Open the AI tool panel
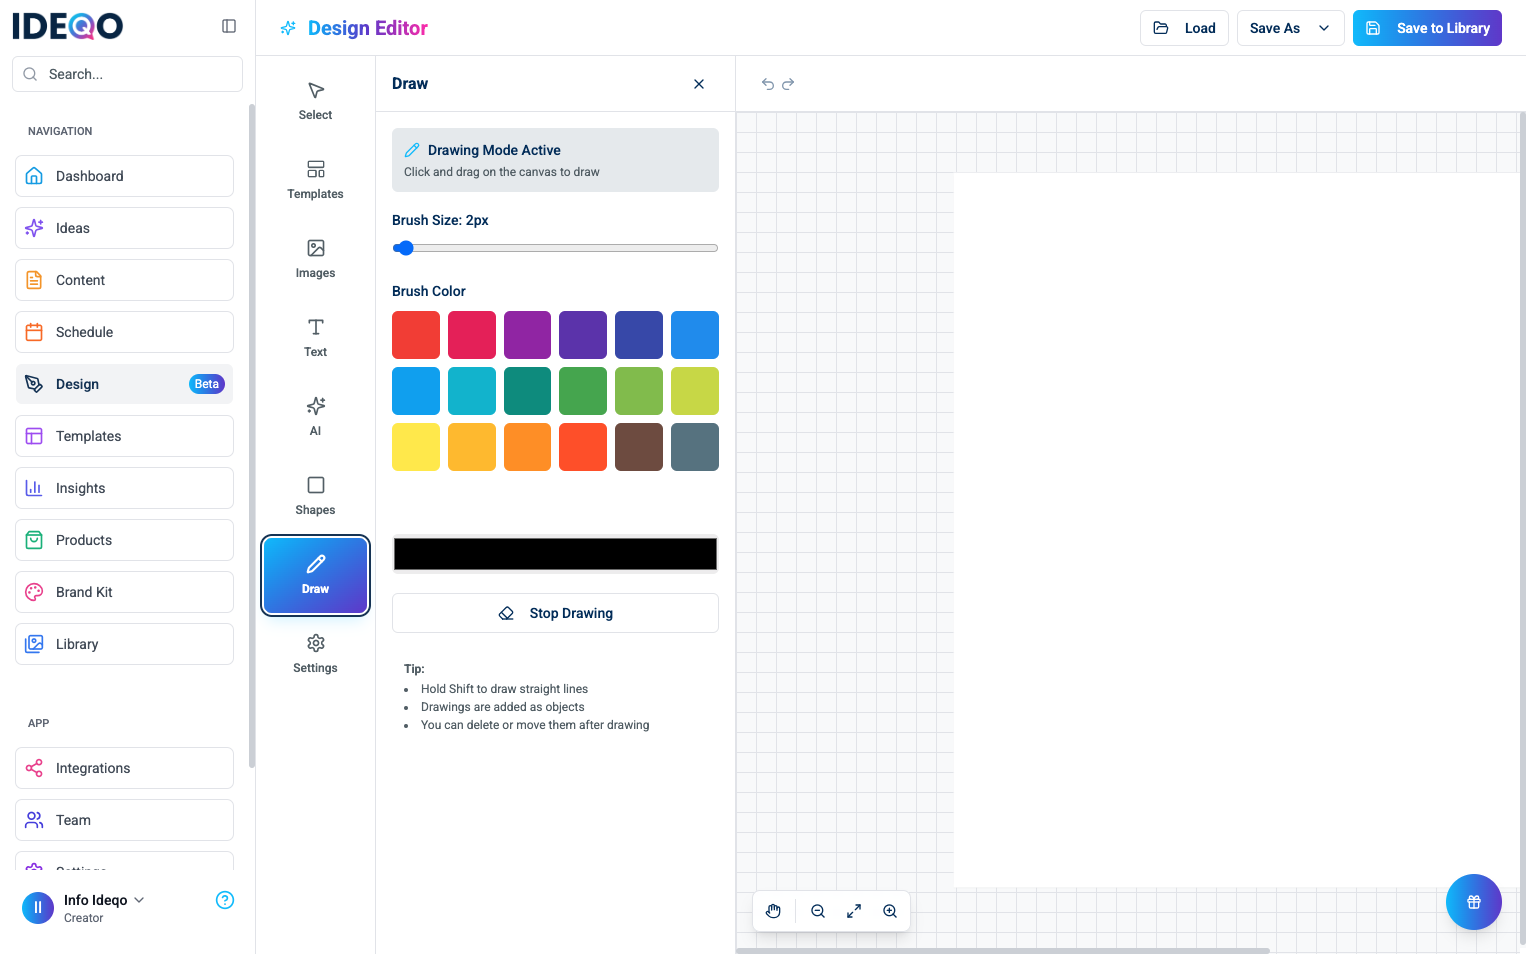Screen dimensions: 1526x954 pos(315,416)
